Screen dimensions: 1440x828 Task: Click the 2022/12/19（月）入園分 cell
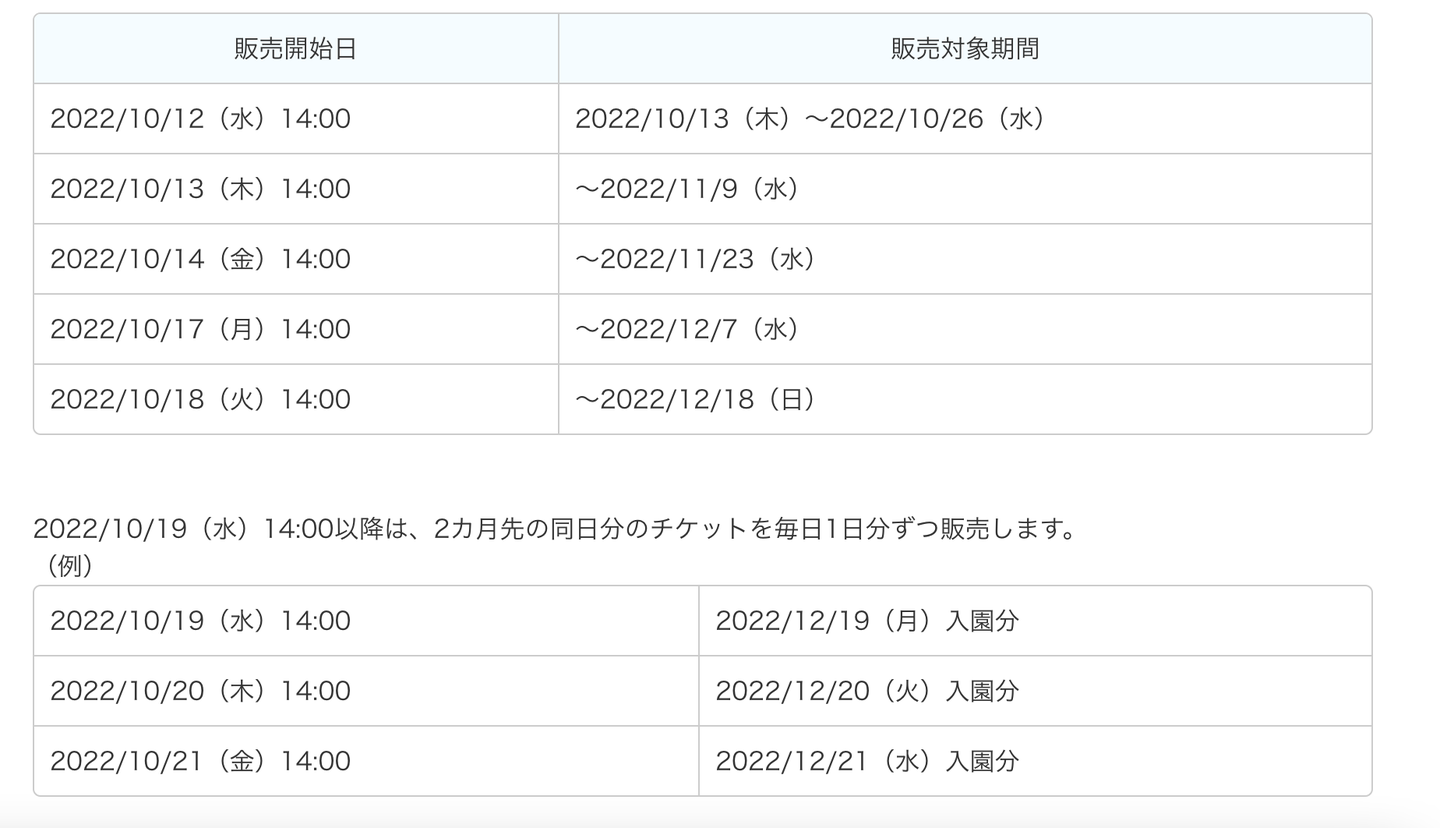pos(867,621)
